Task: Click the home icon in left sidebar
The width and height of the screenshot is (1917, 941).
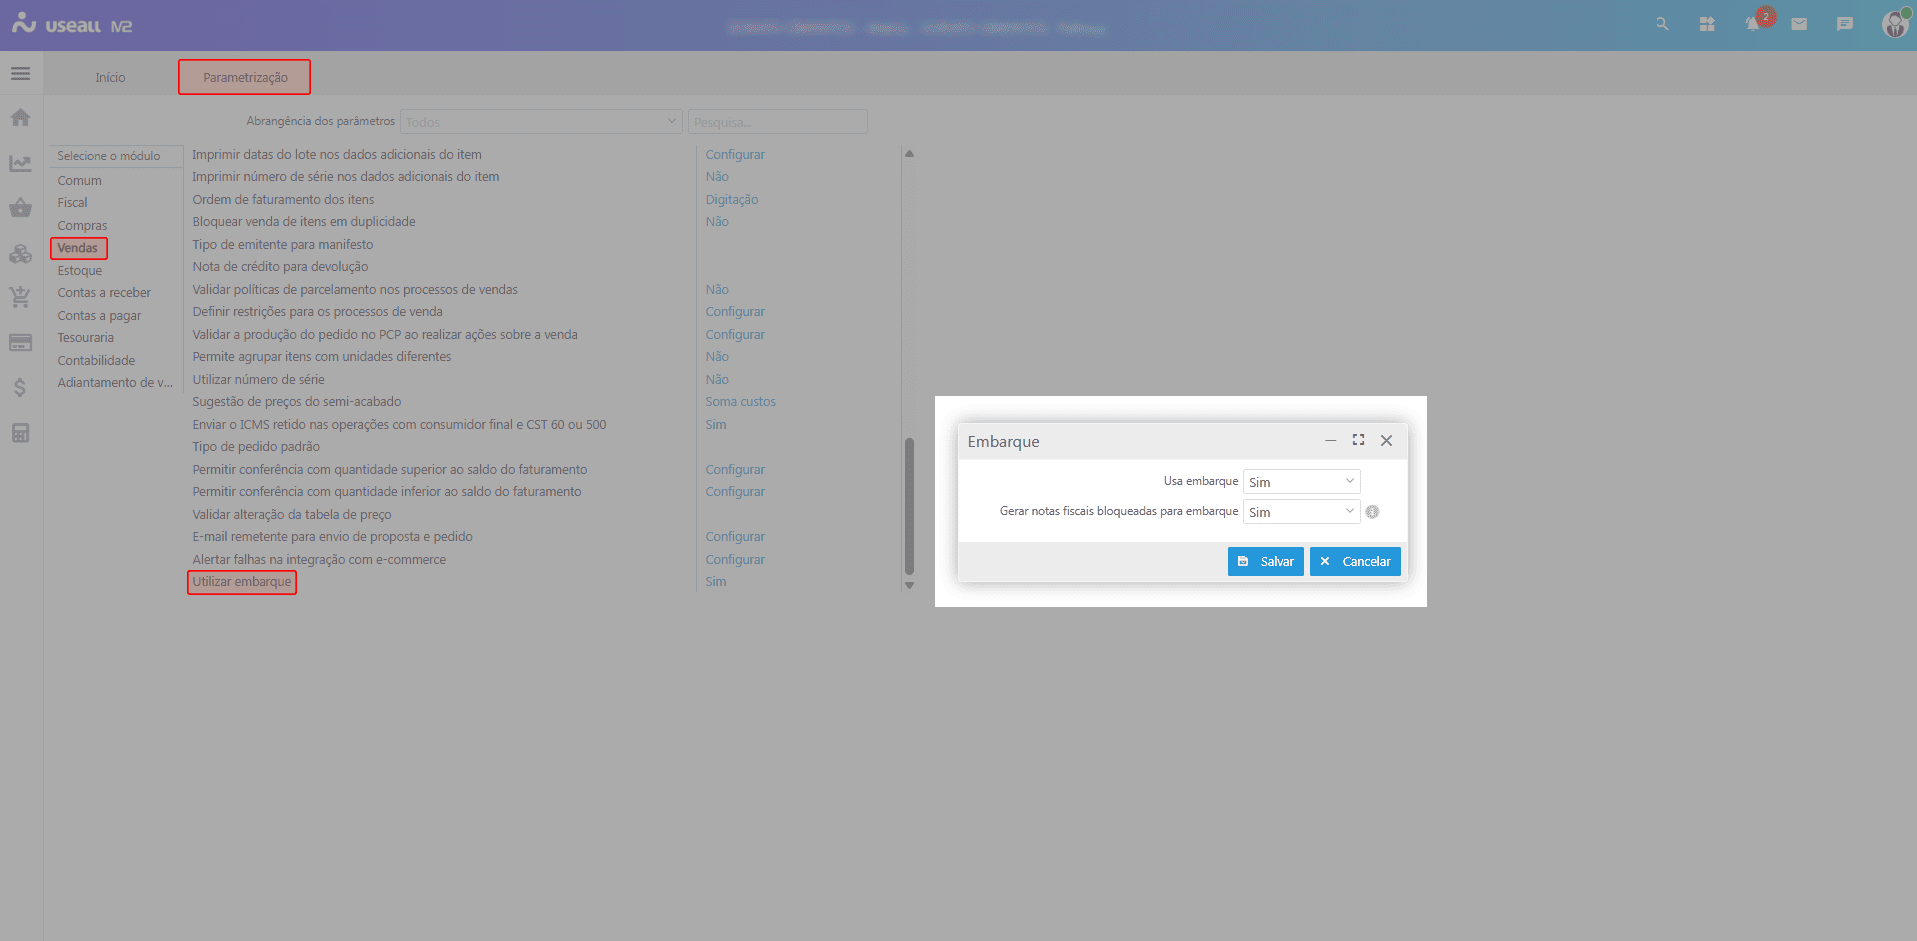Action: (20, 118)
